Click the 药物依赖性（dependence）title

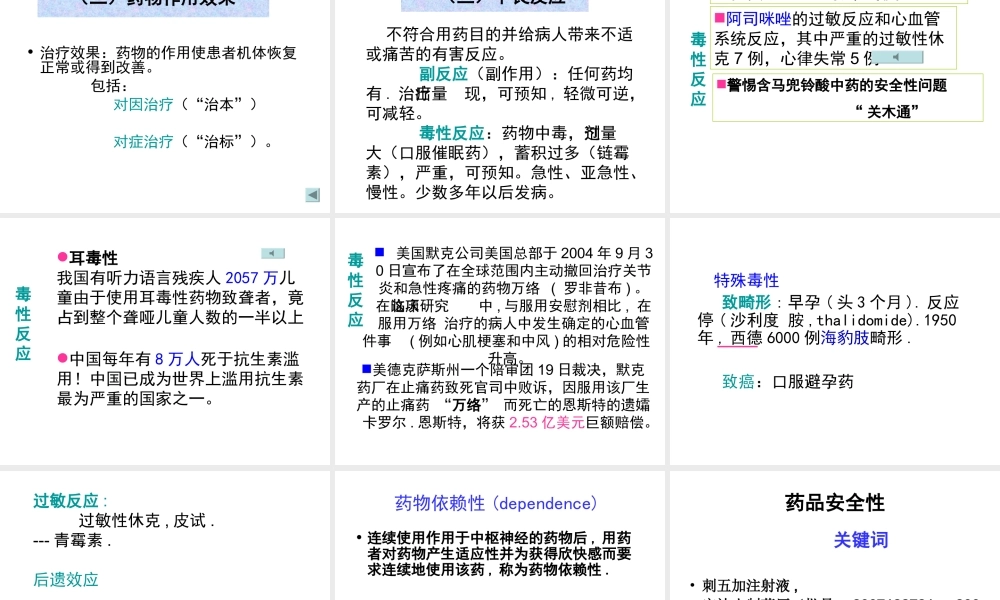point(497,504)
